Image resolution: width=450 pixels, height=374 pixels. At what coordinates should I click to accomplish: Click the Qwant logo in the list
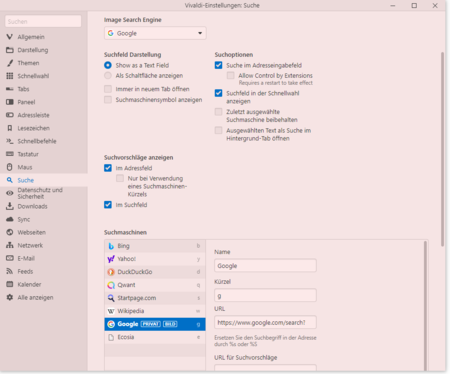pos(111,285)
